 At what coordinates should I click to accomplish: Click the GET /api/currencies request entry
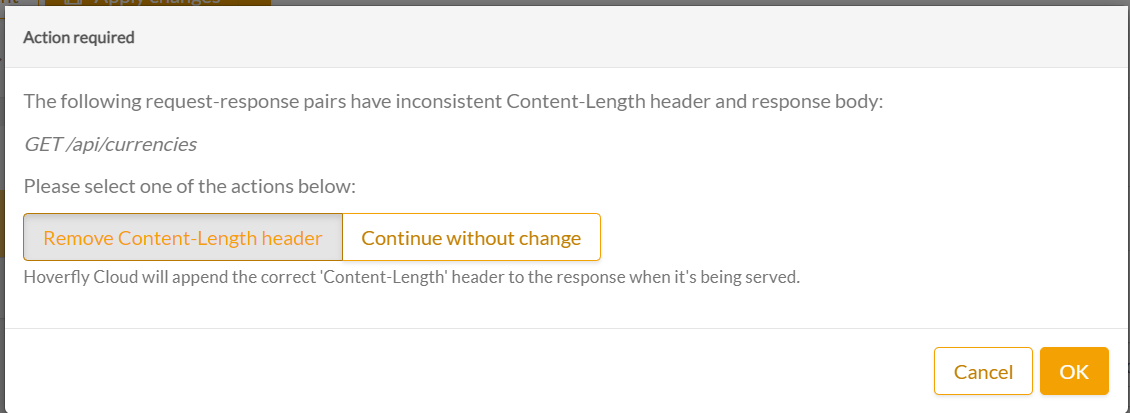tap(110, 144)
